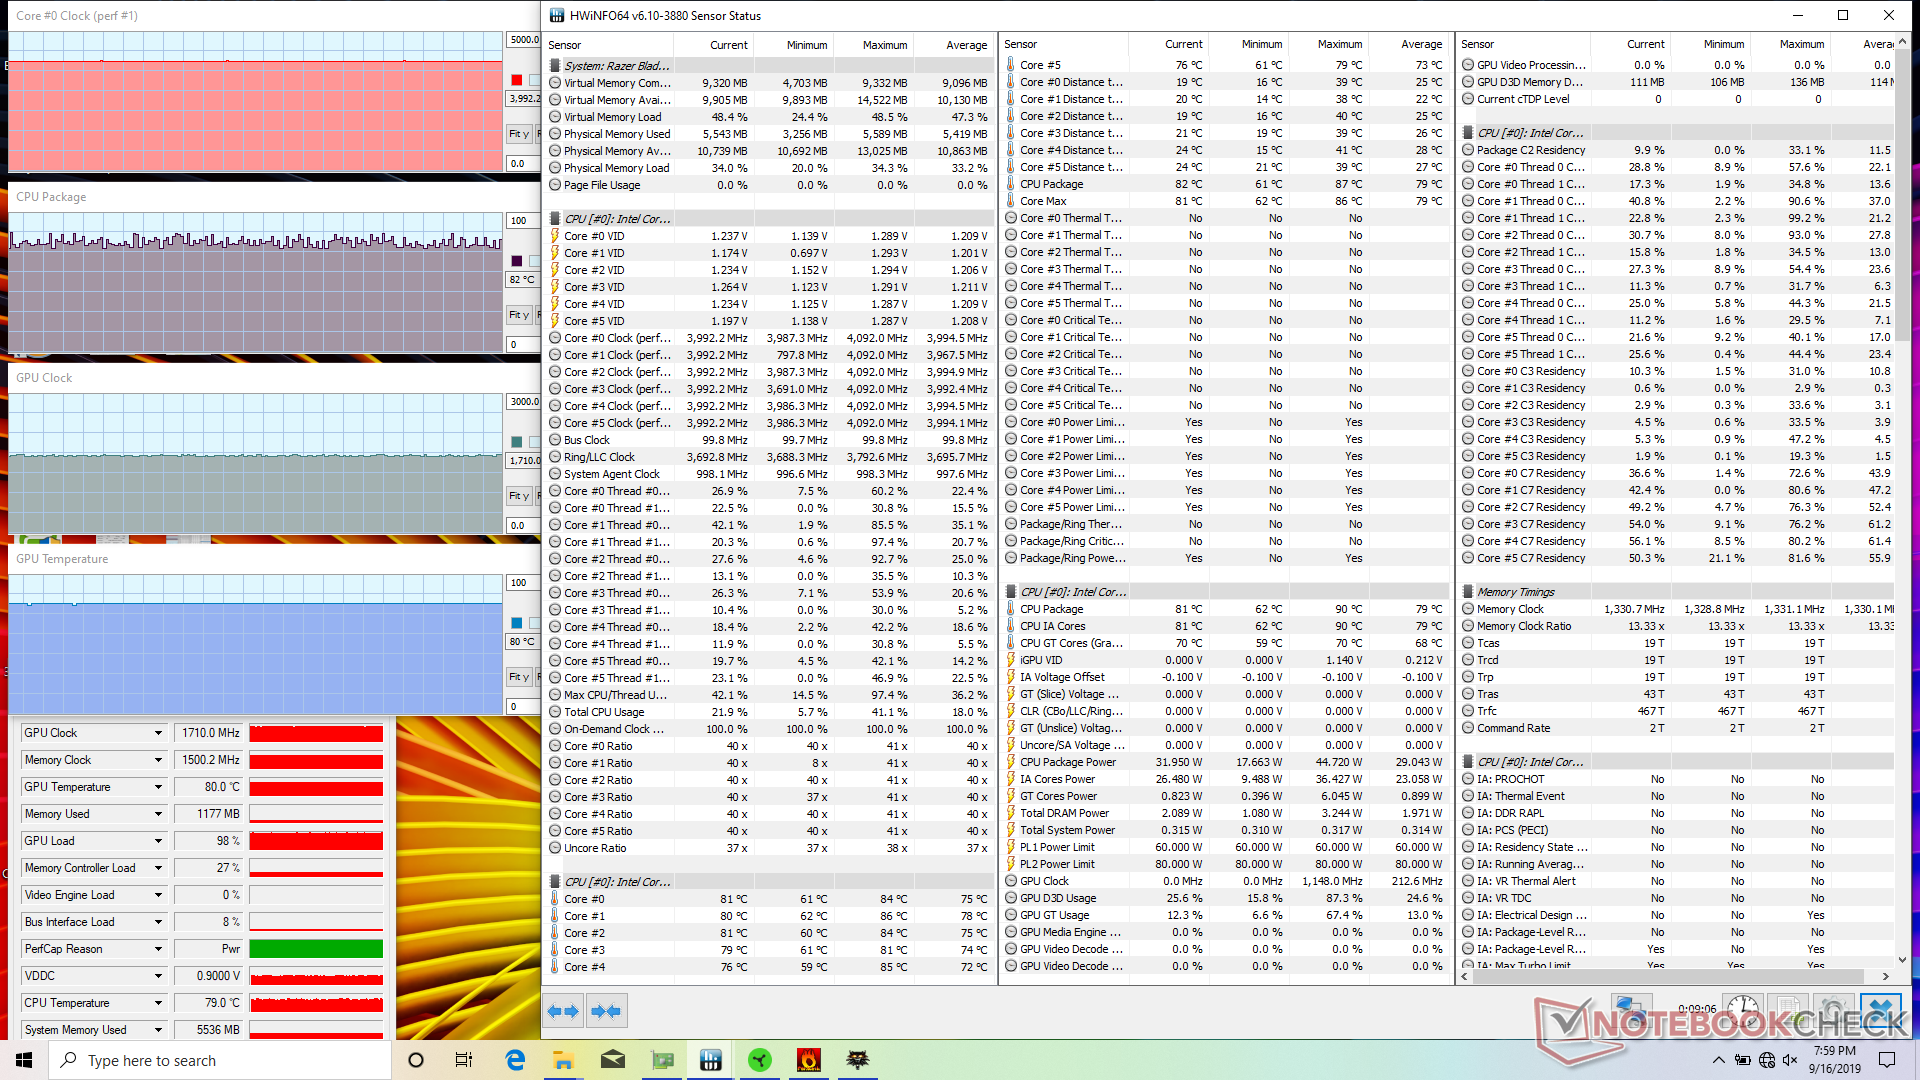
Task: Click the horizontal scrollbar right arrow in third panel
Action: 1885,976
